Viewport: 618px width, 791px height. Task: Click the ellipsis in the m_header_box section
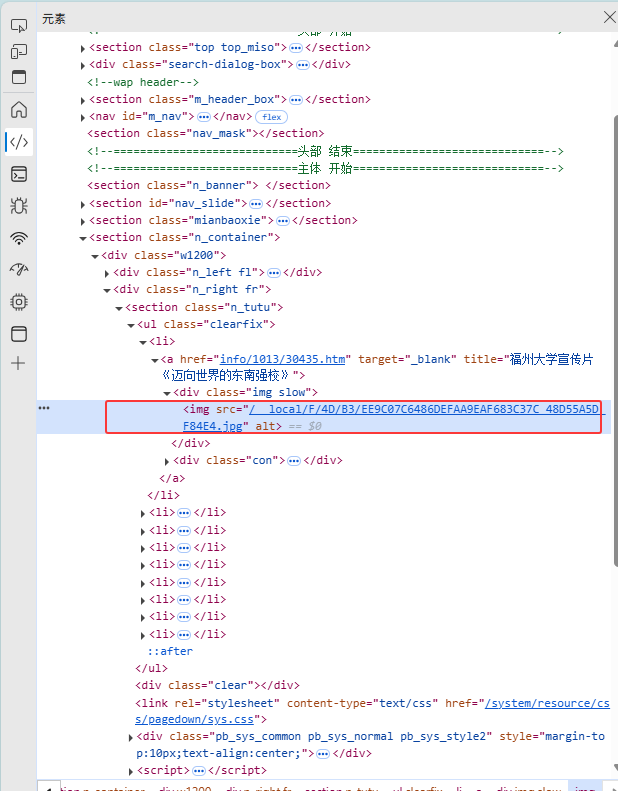[x=296, y=100]
